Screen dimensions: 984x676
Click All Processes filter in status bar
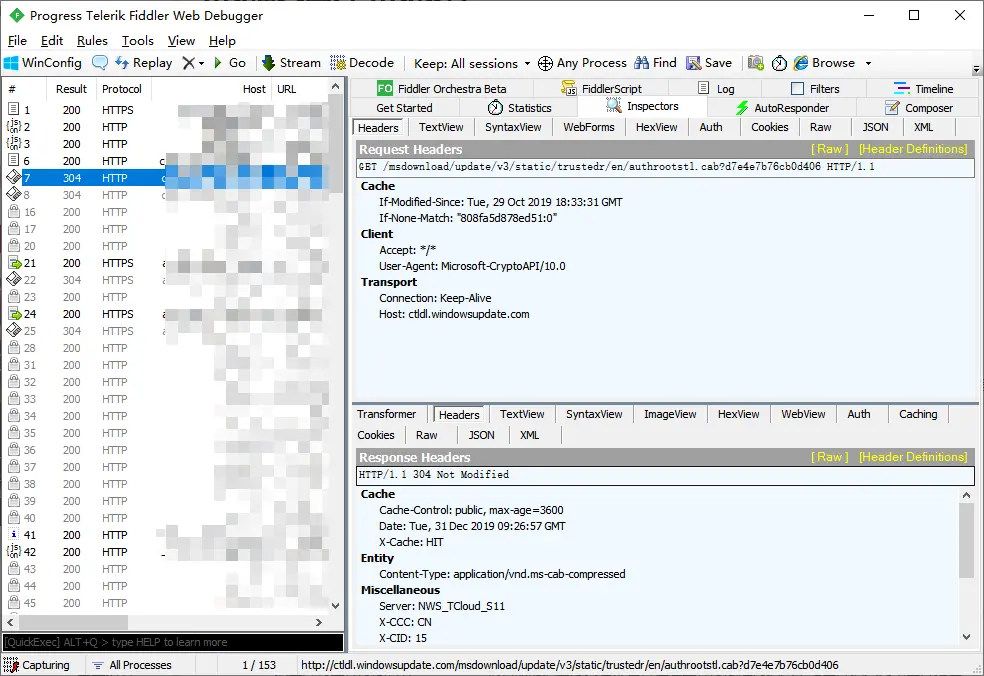coord(132,665)
